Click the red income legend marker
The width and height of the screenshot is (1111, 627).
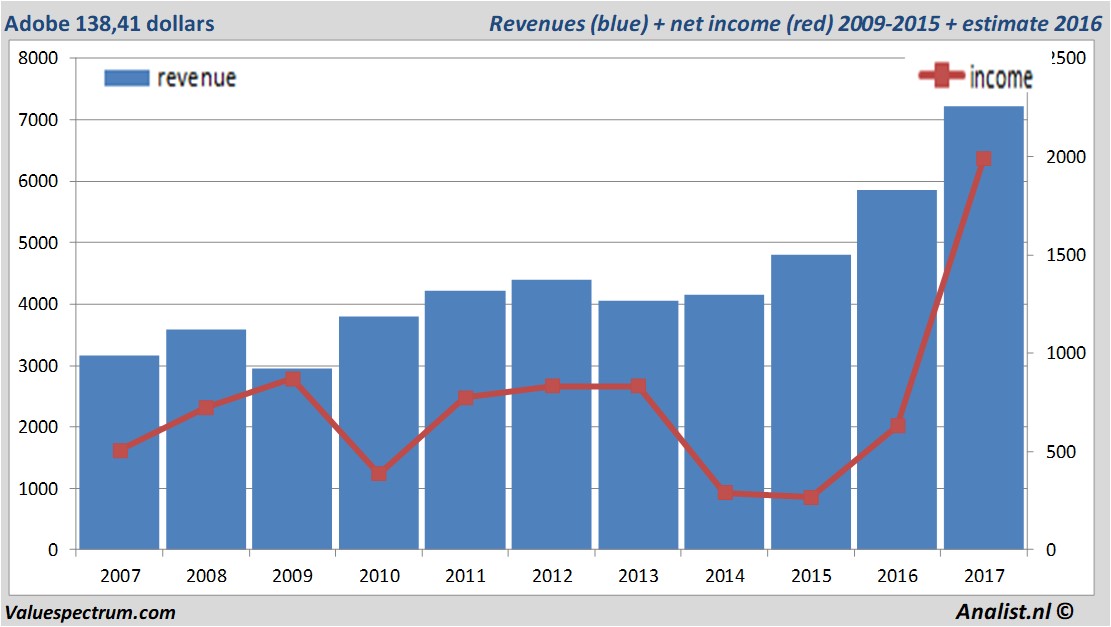[942, 75]
